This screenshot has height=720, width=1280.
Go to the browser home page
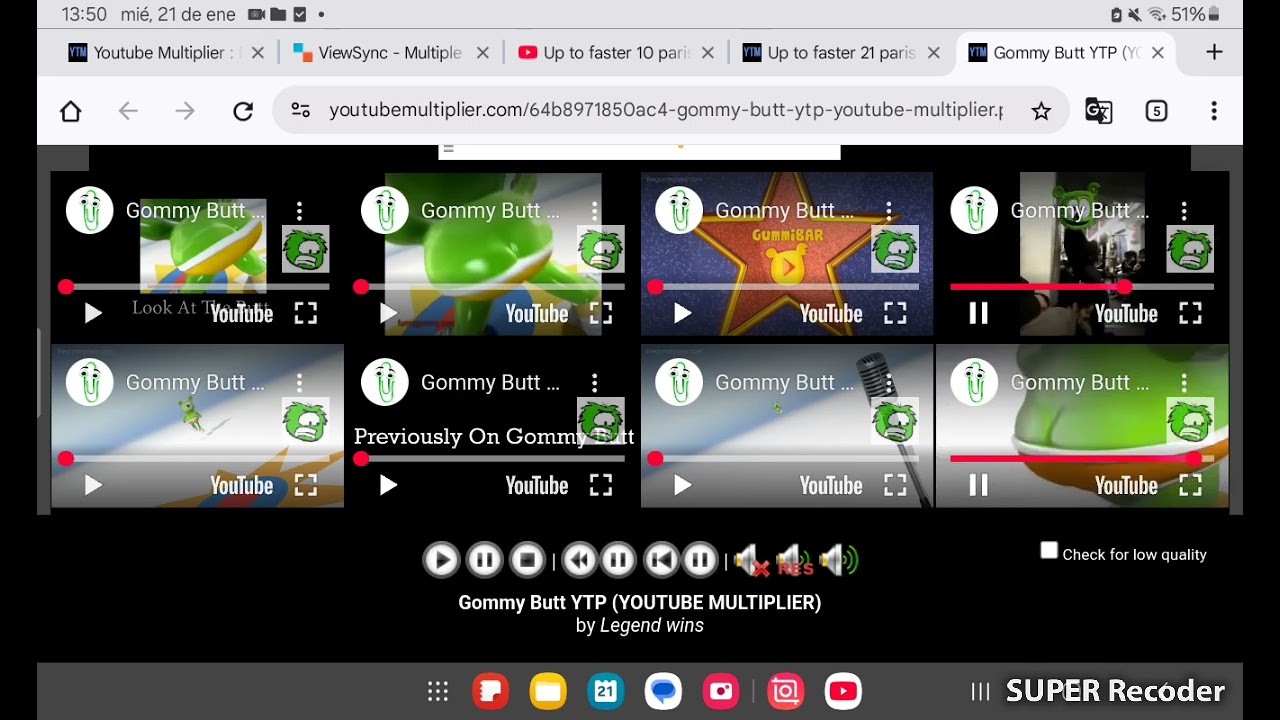[x=70, y=111]
